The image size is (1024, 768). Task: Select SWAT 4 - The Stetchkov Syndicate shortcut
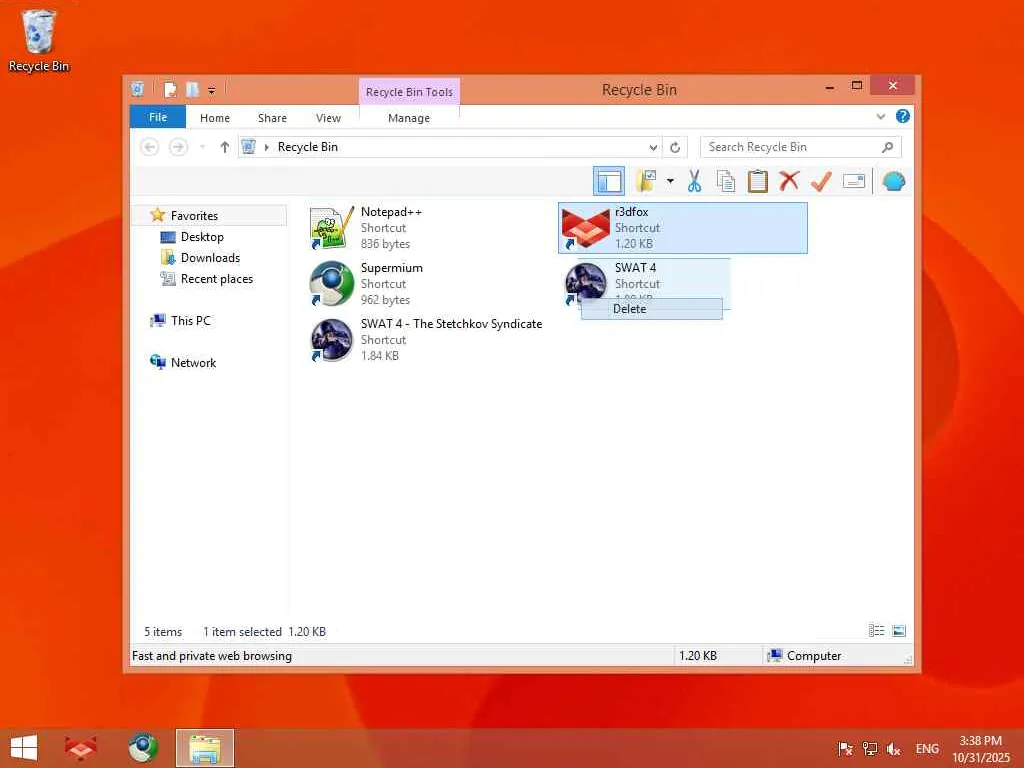point(426,340)
